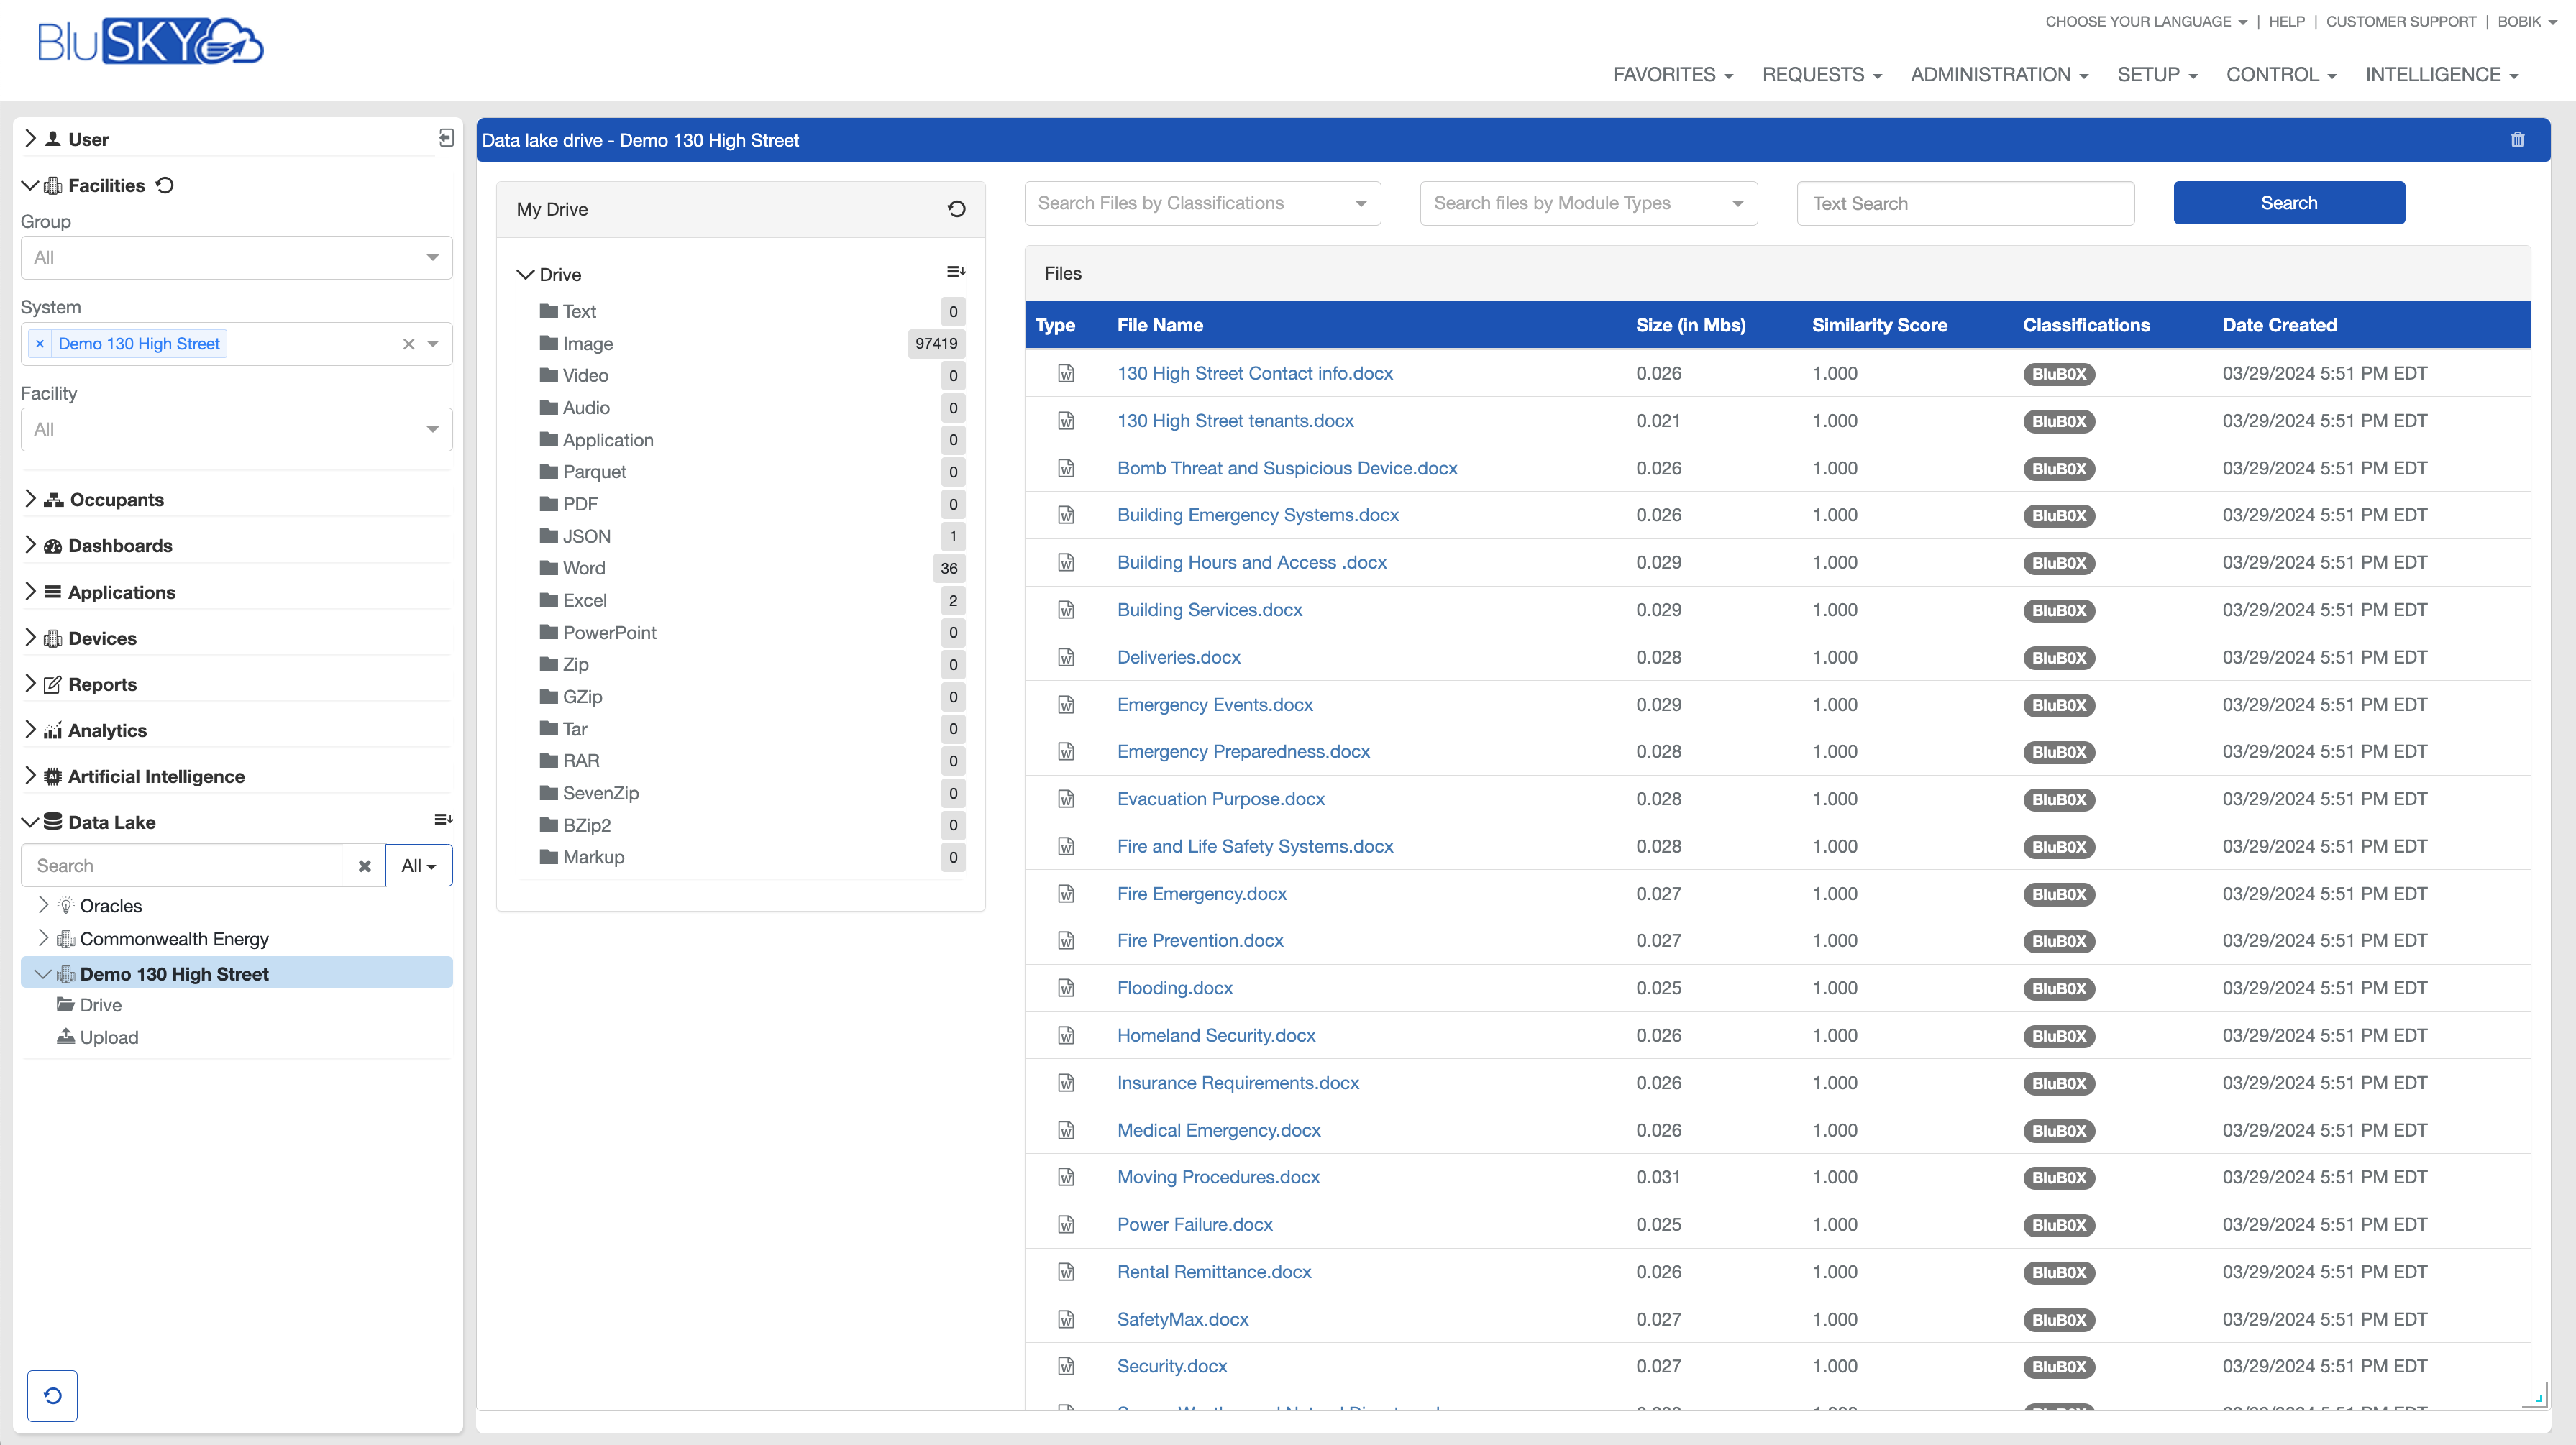Screen dimensions: 2576x1445
Task: Click the Data Lake sort menu icon
Action: tap(443, 820)
